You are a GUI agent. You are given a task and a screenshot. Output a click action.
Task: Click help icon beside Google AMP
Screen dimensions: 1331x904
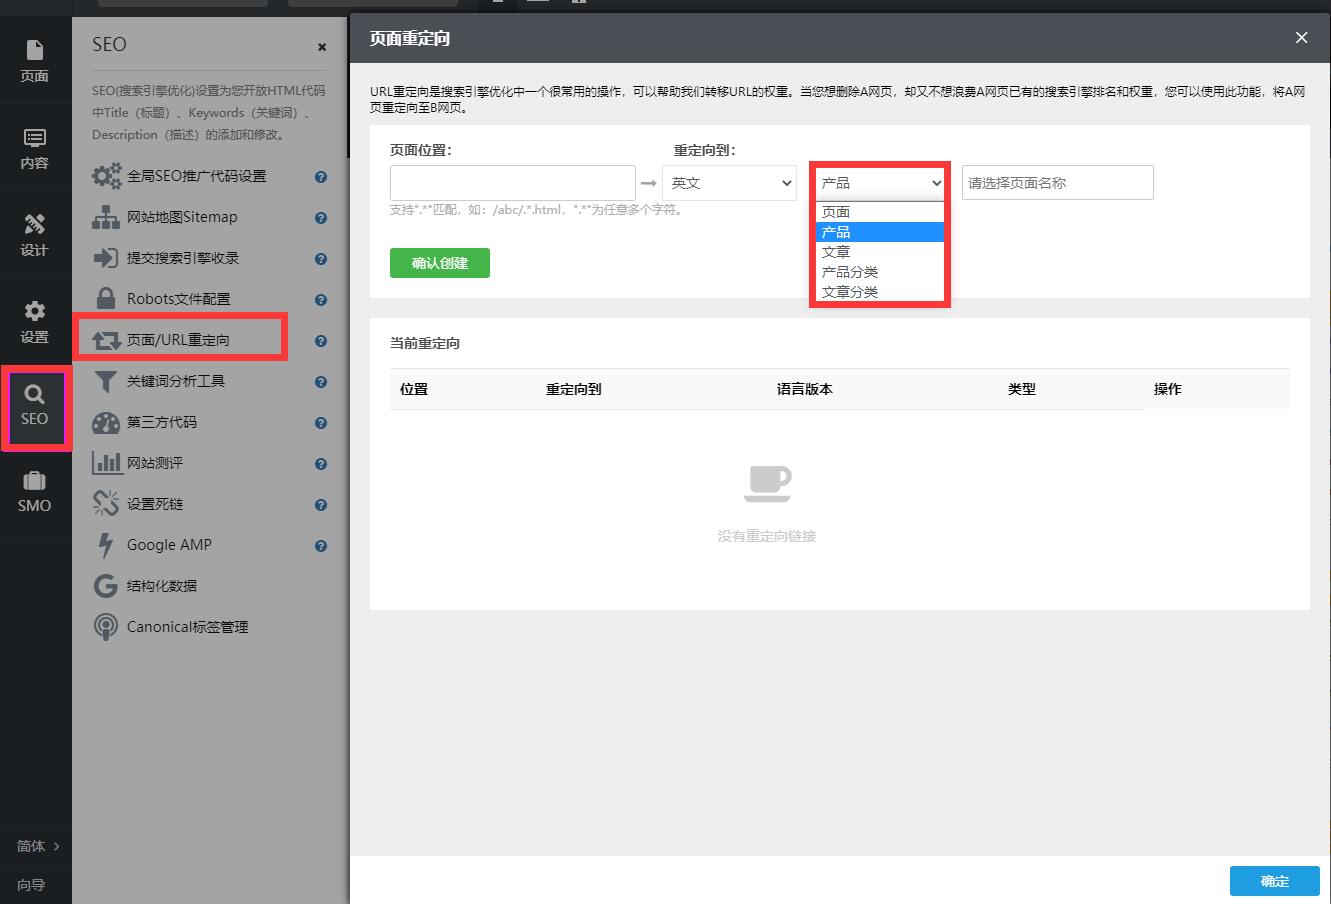[321, 546]
